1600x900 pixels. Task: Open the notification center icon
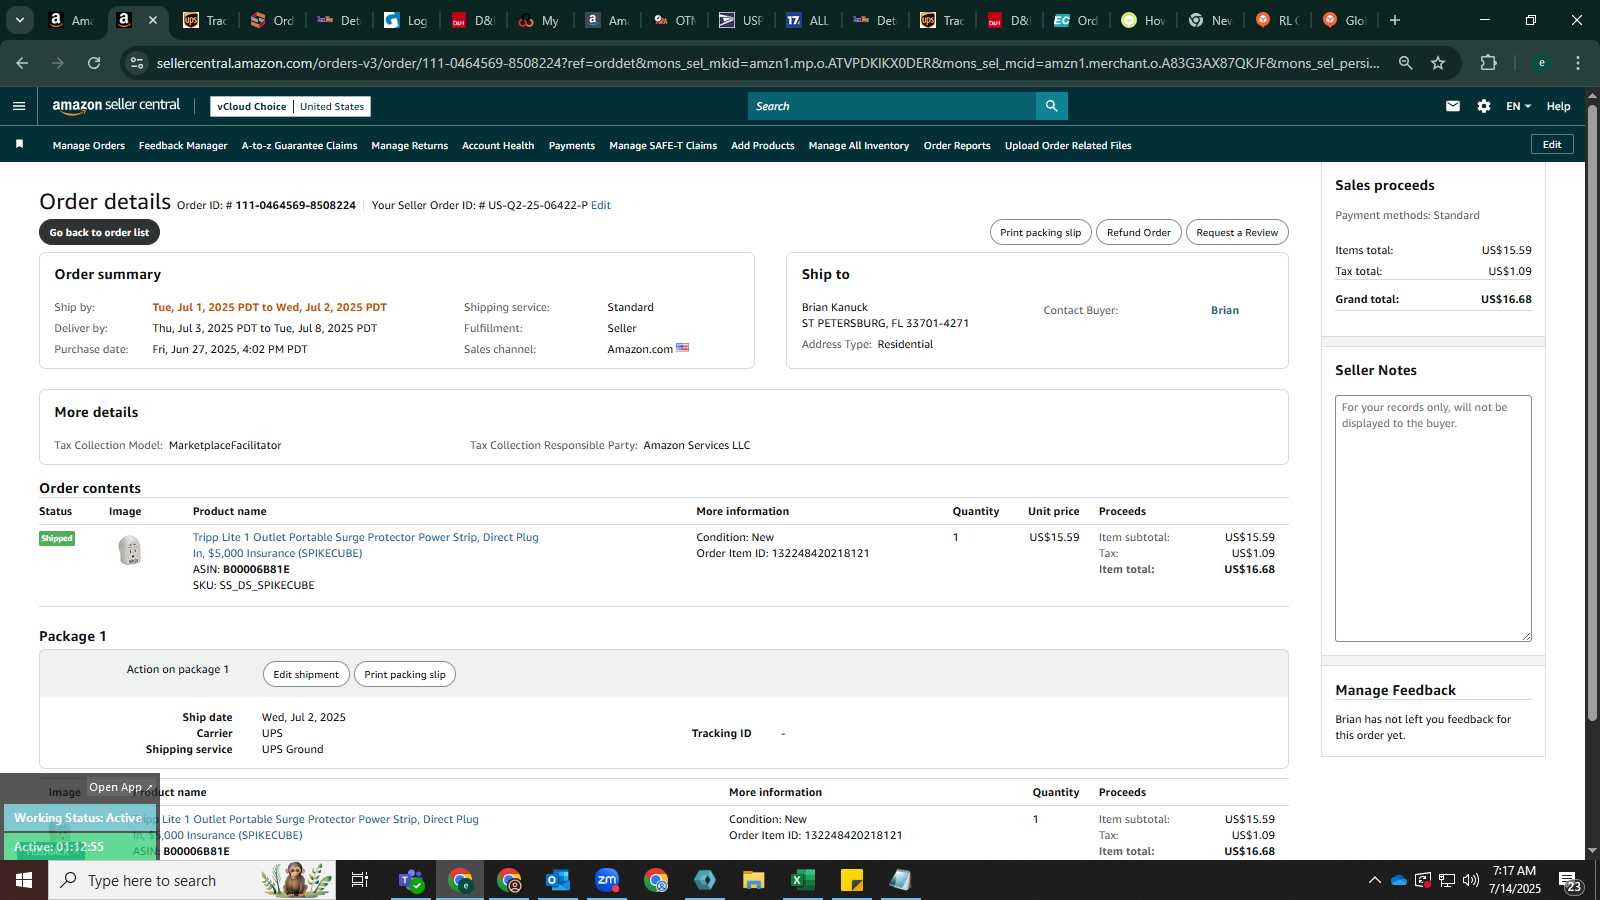pos(1570,880)
